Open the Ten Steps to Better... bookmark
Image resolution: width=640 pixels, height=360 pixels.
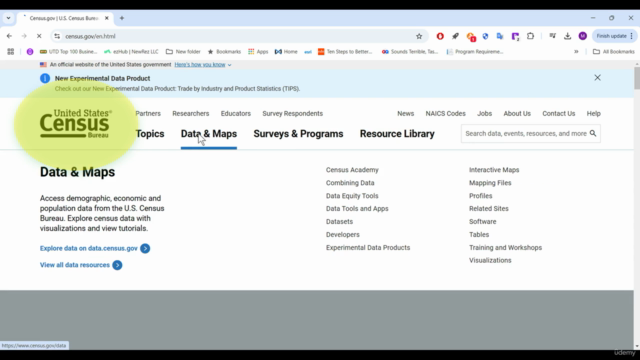point(345,51)
